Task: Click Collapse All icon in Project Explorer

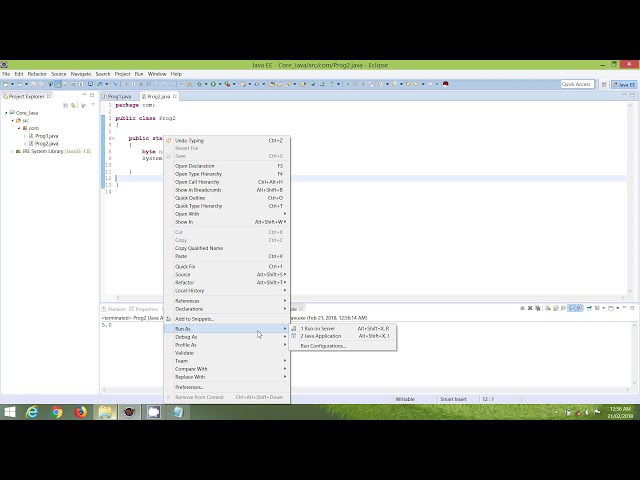Action: click(x=65, y=105)
